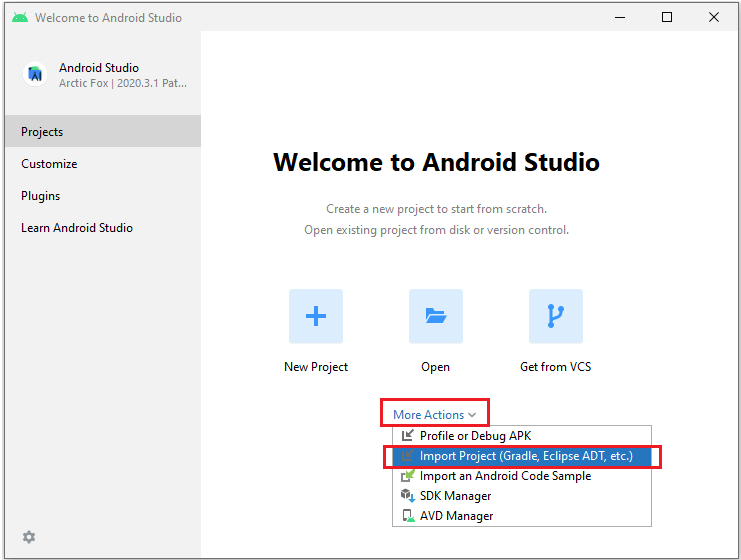Viewport: 741px width, 560px height.
Task: Select the Projects sidebar item
Action: [42, 132]
